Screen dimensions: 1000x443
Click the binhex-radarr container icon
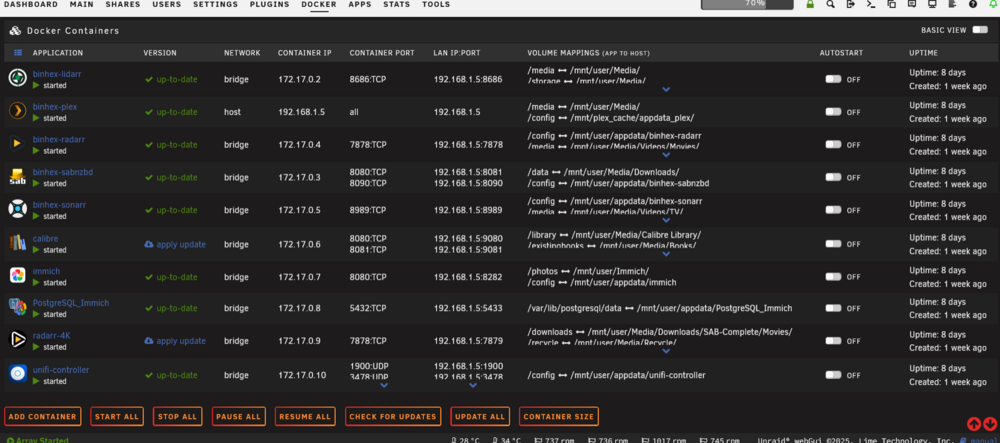(x=17, y=144)
